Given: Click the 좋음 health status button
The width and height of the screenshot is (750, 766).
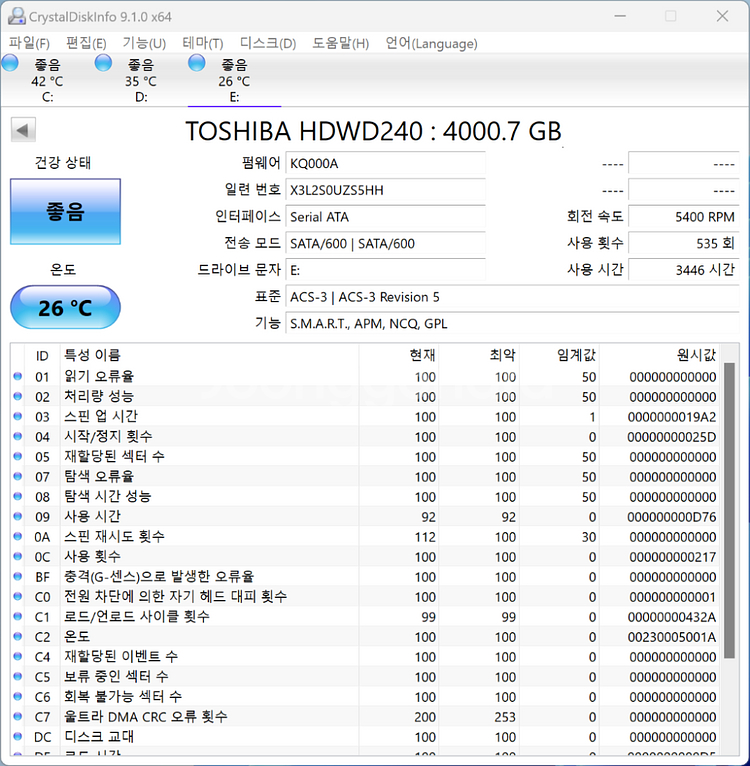Looking at the screenshot, I should pos(65,212).
